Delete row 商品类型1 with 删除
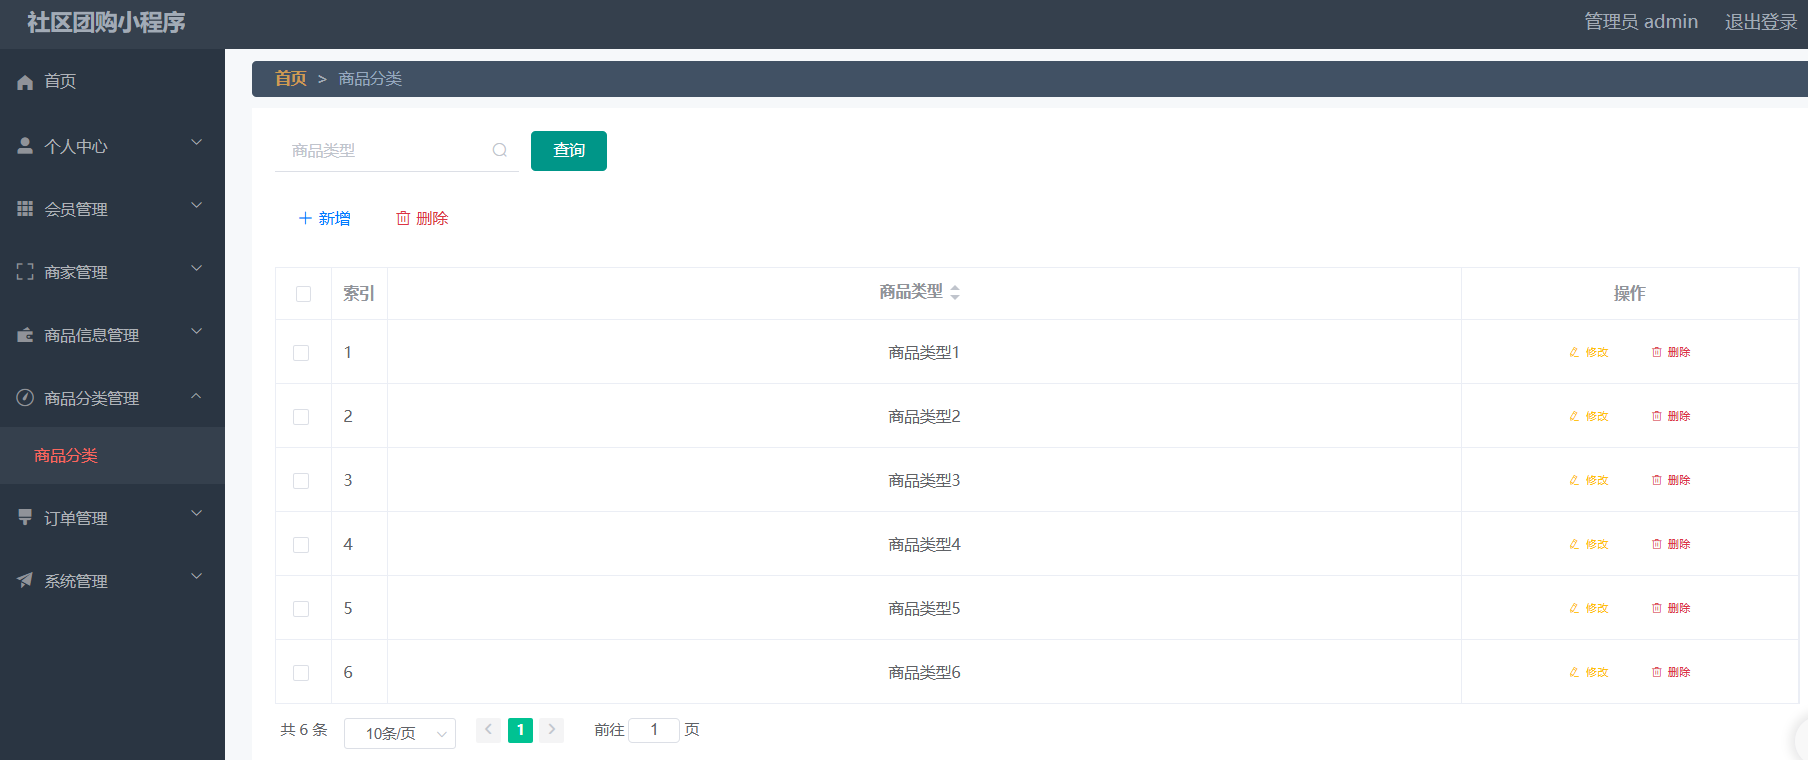Viewport: 1808px width, 760px height. (x=1671, y=352)
